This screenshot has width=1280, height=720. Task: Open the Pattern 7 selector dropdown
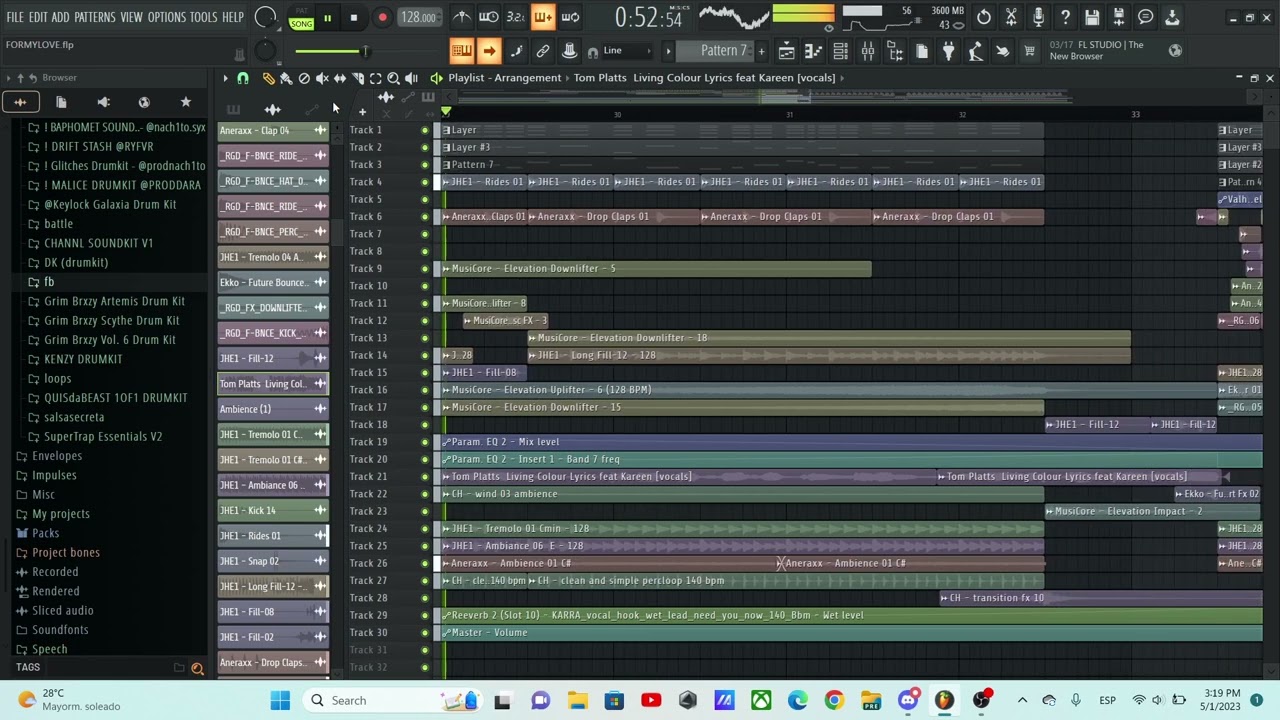click(x=715, y=51)
